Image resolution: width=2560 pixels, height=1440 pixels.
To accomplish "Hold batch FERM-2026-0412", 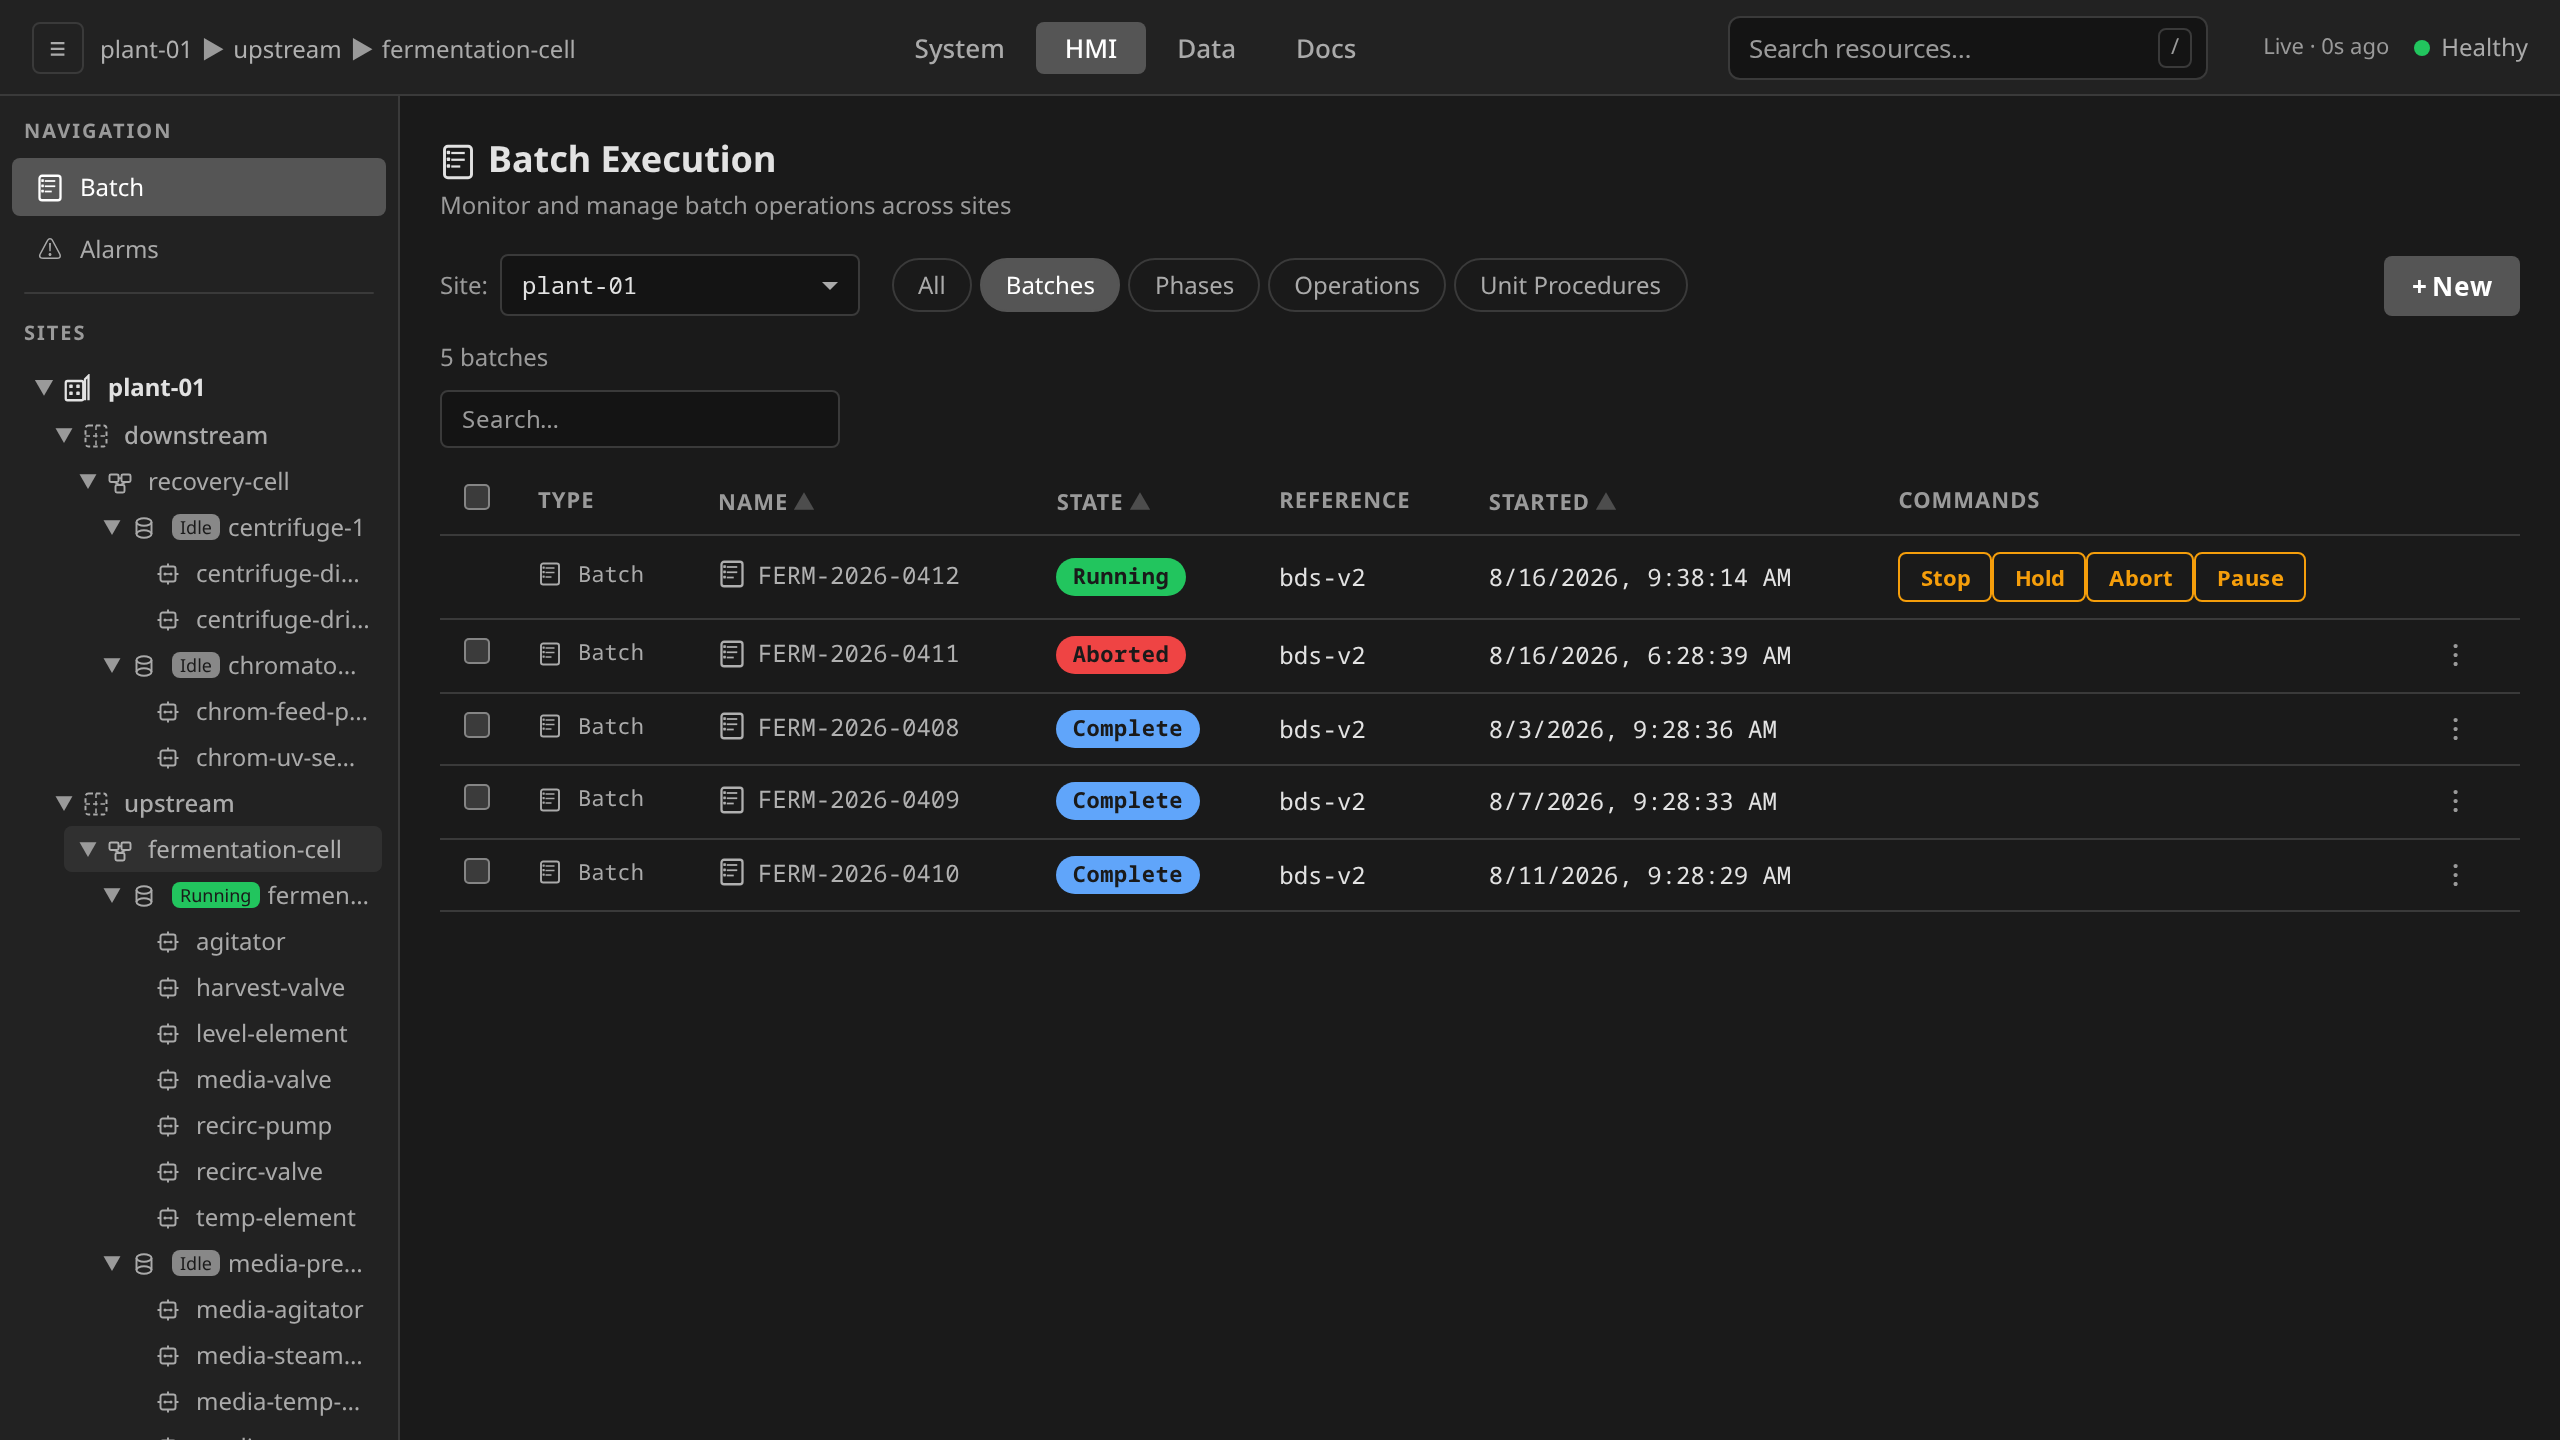I will pos(2039,577).
